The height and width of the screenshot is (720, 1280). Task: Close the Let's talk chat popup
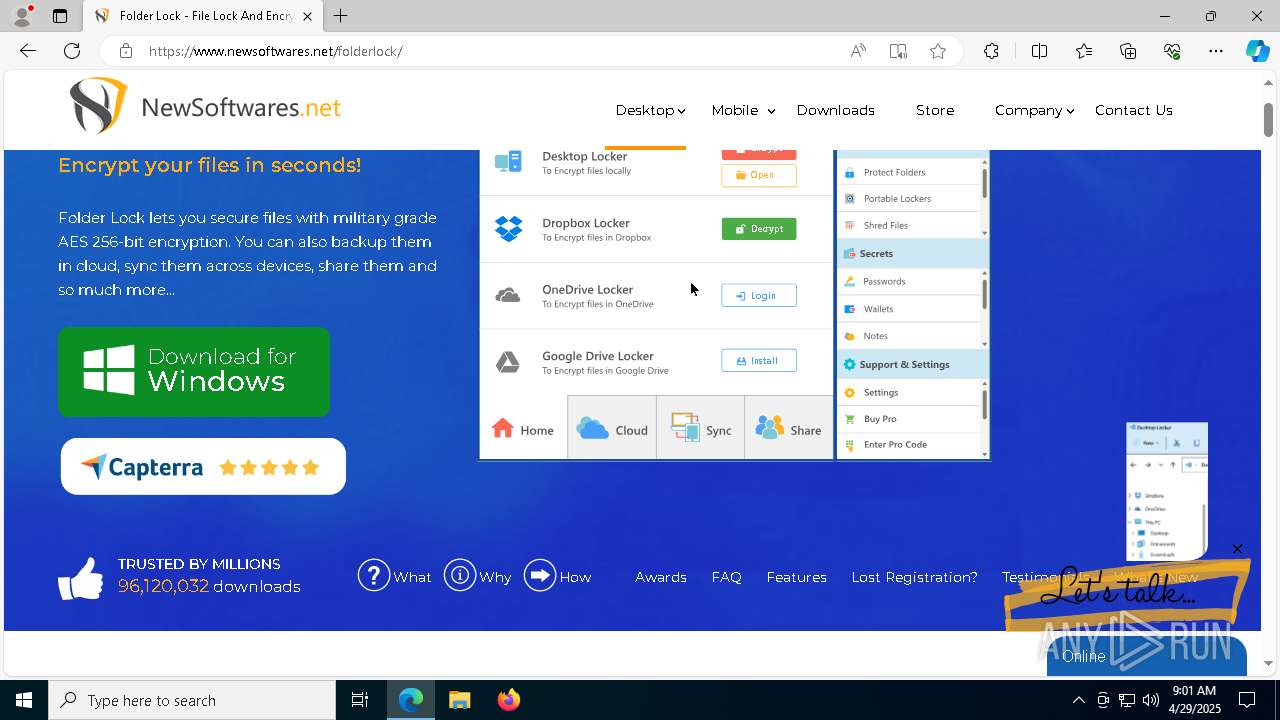coord(1237,549)
